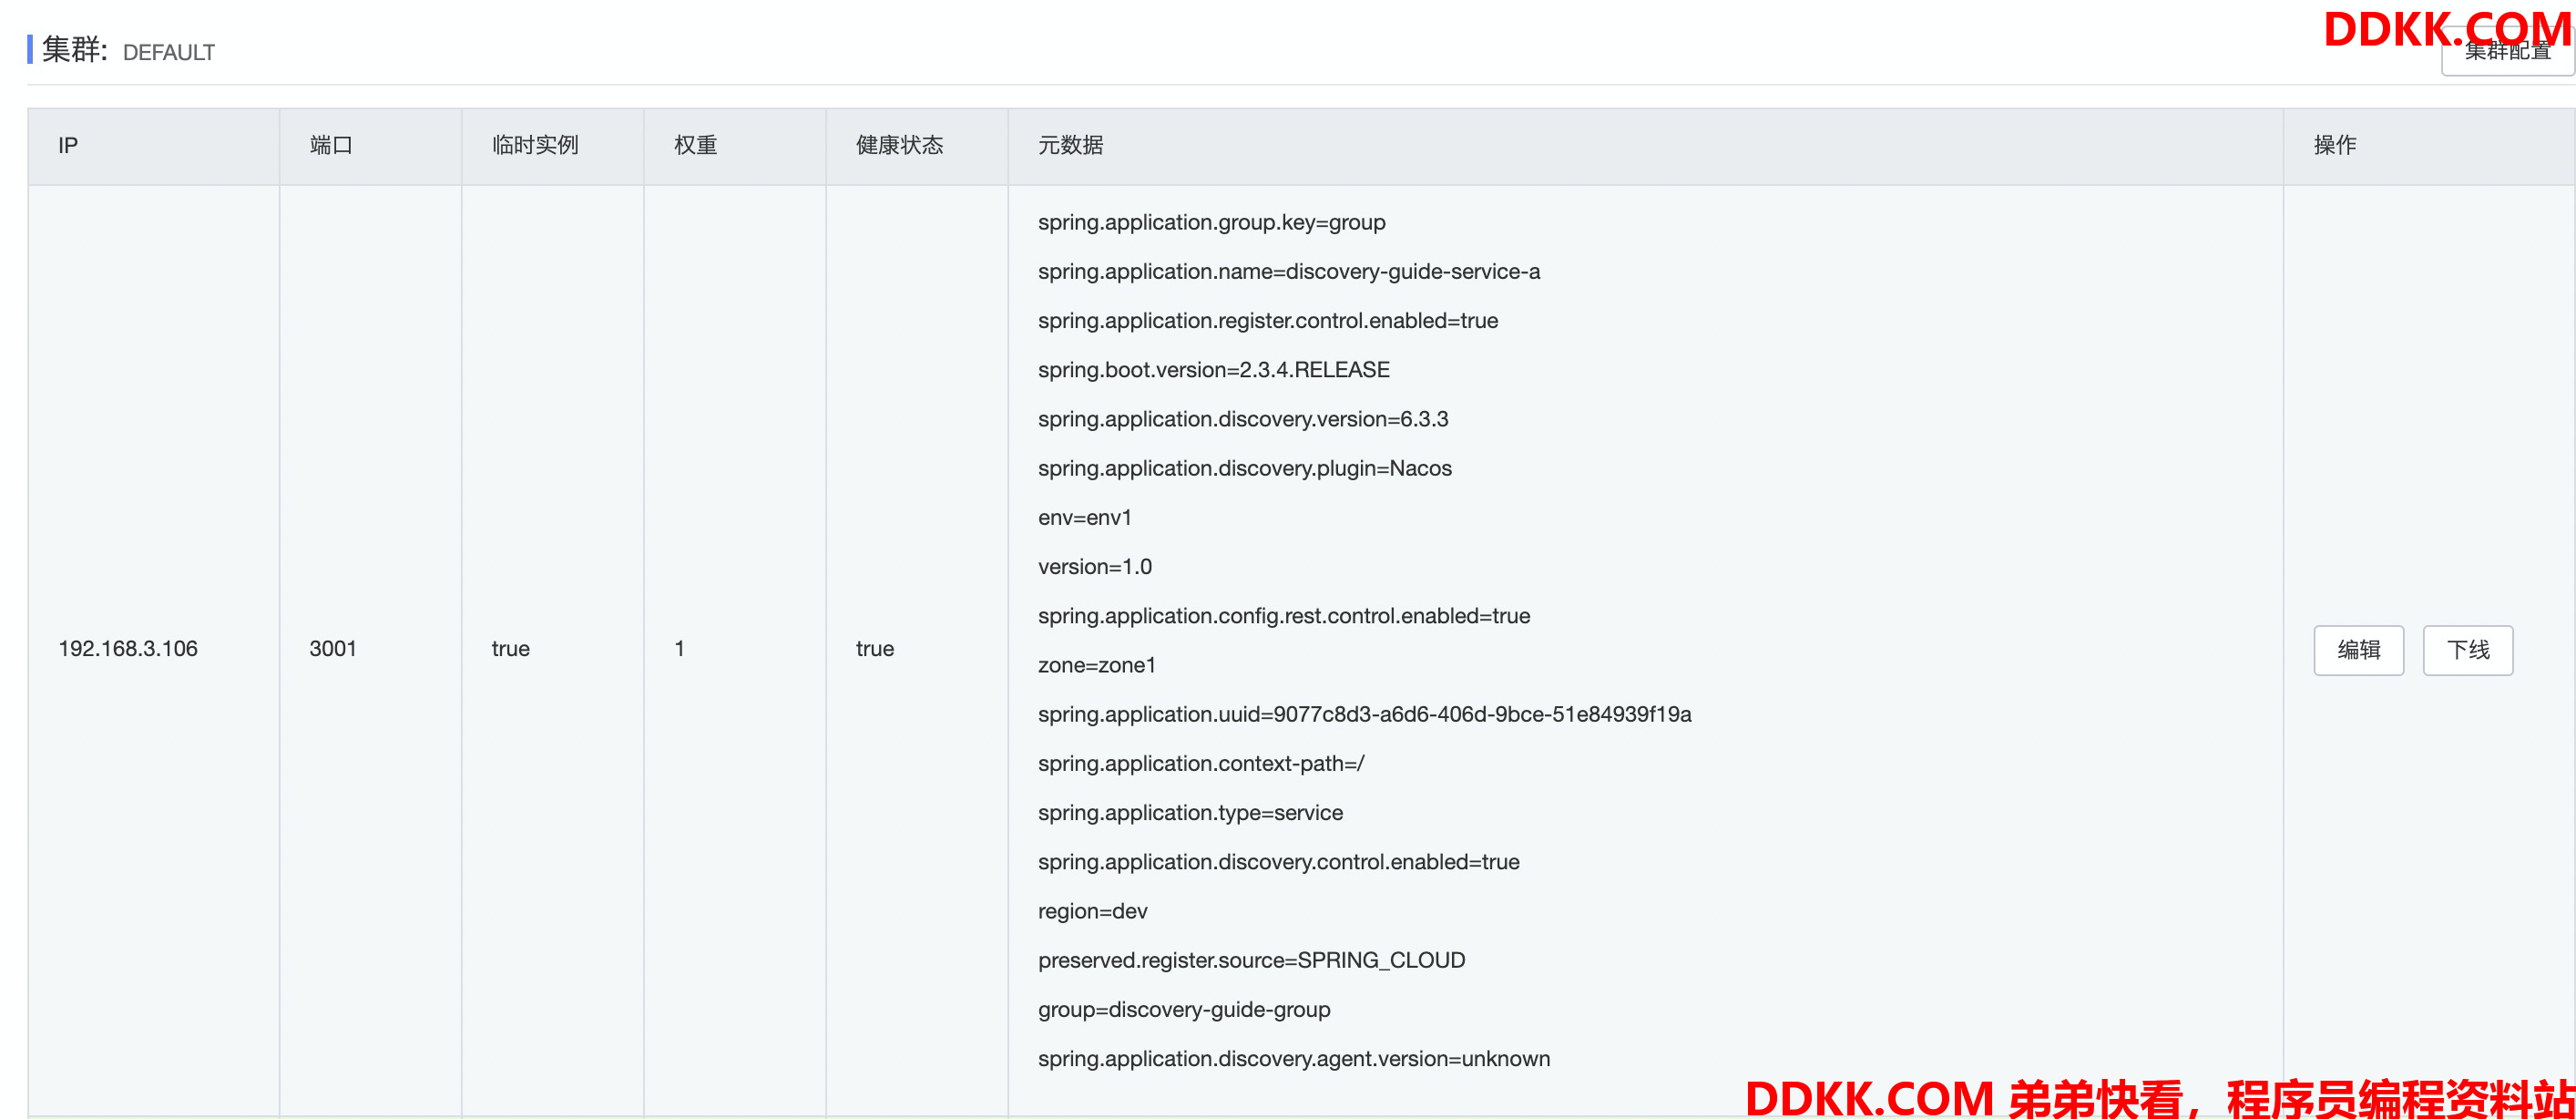This screenshot has width=2576, height=1119.
Task: Click the IP column header
Action: click(x=68, y=146)
